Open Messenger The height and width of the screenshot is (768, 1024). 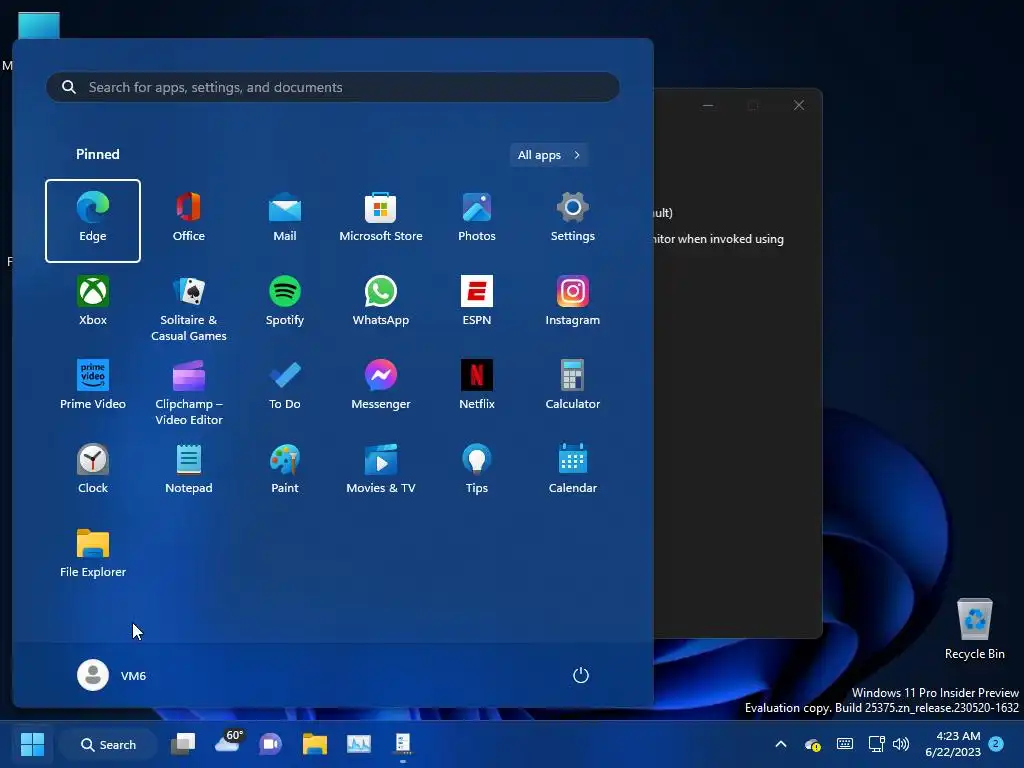pos(381,386)
